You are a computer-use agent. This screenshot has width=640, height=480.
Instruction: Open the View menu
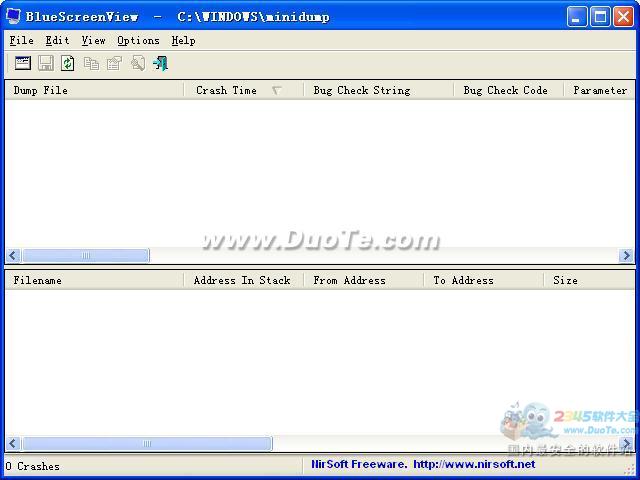click(93, 40)
